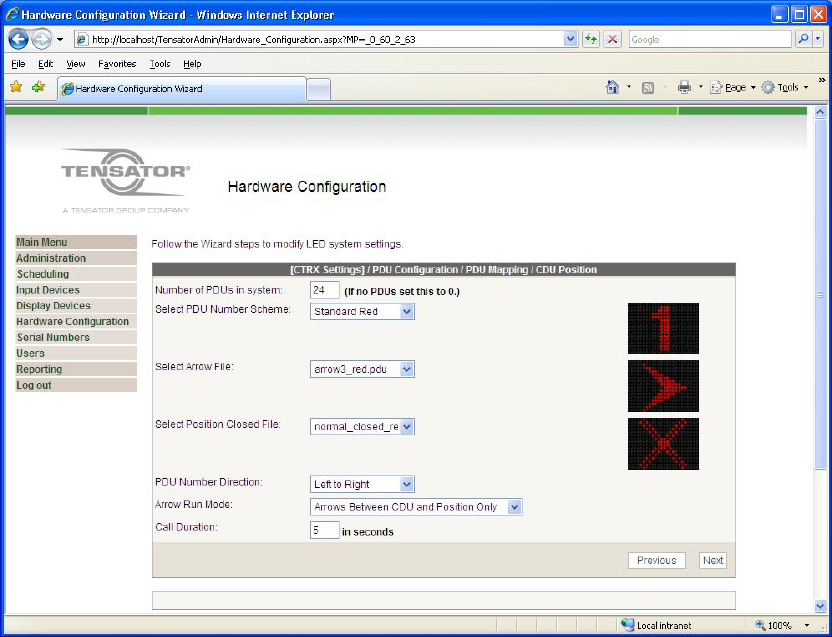Open the View menu
The image size is (832, 637).
click(76, 64)
